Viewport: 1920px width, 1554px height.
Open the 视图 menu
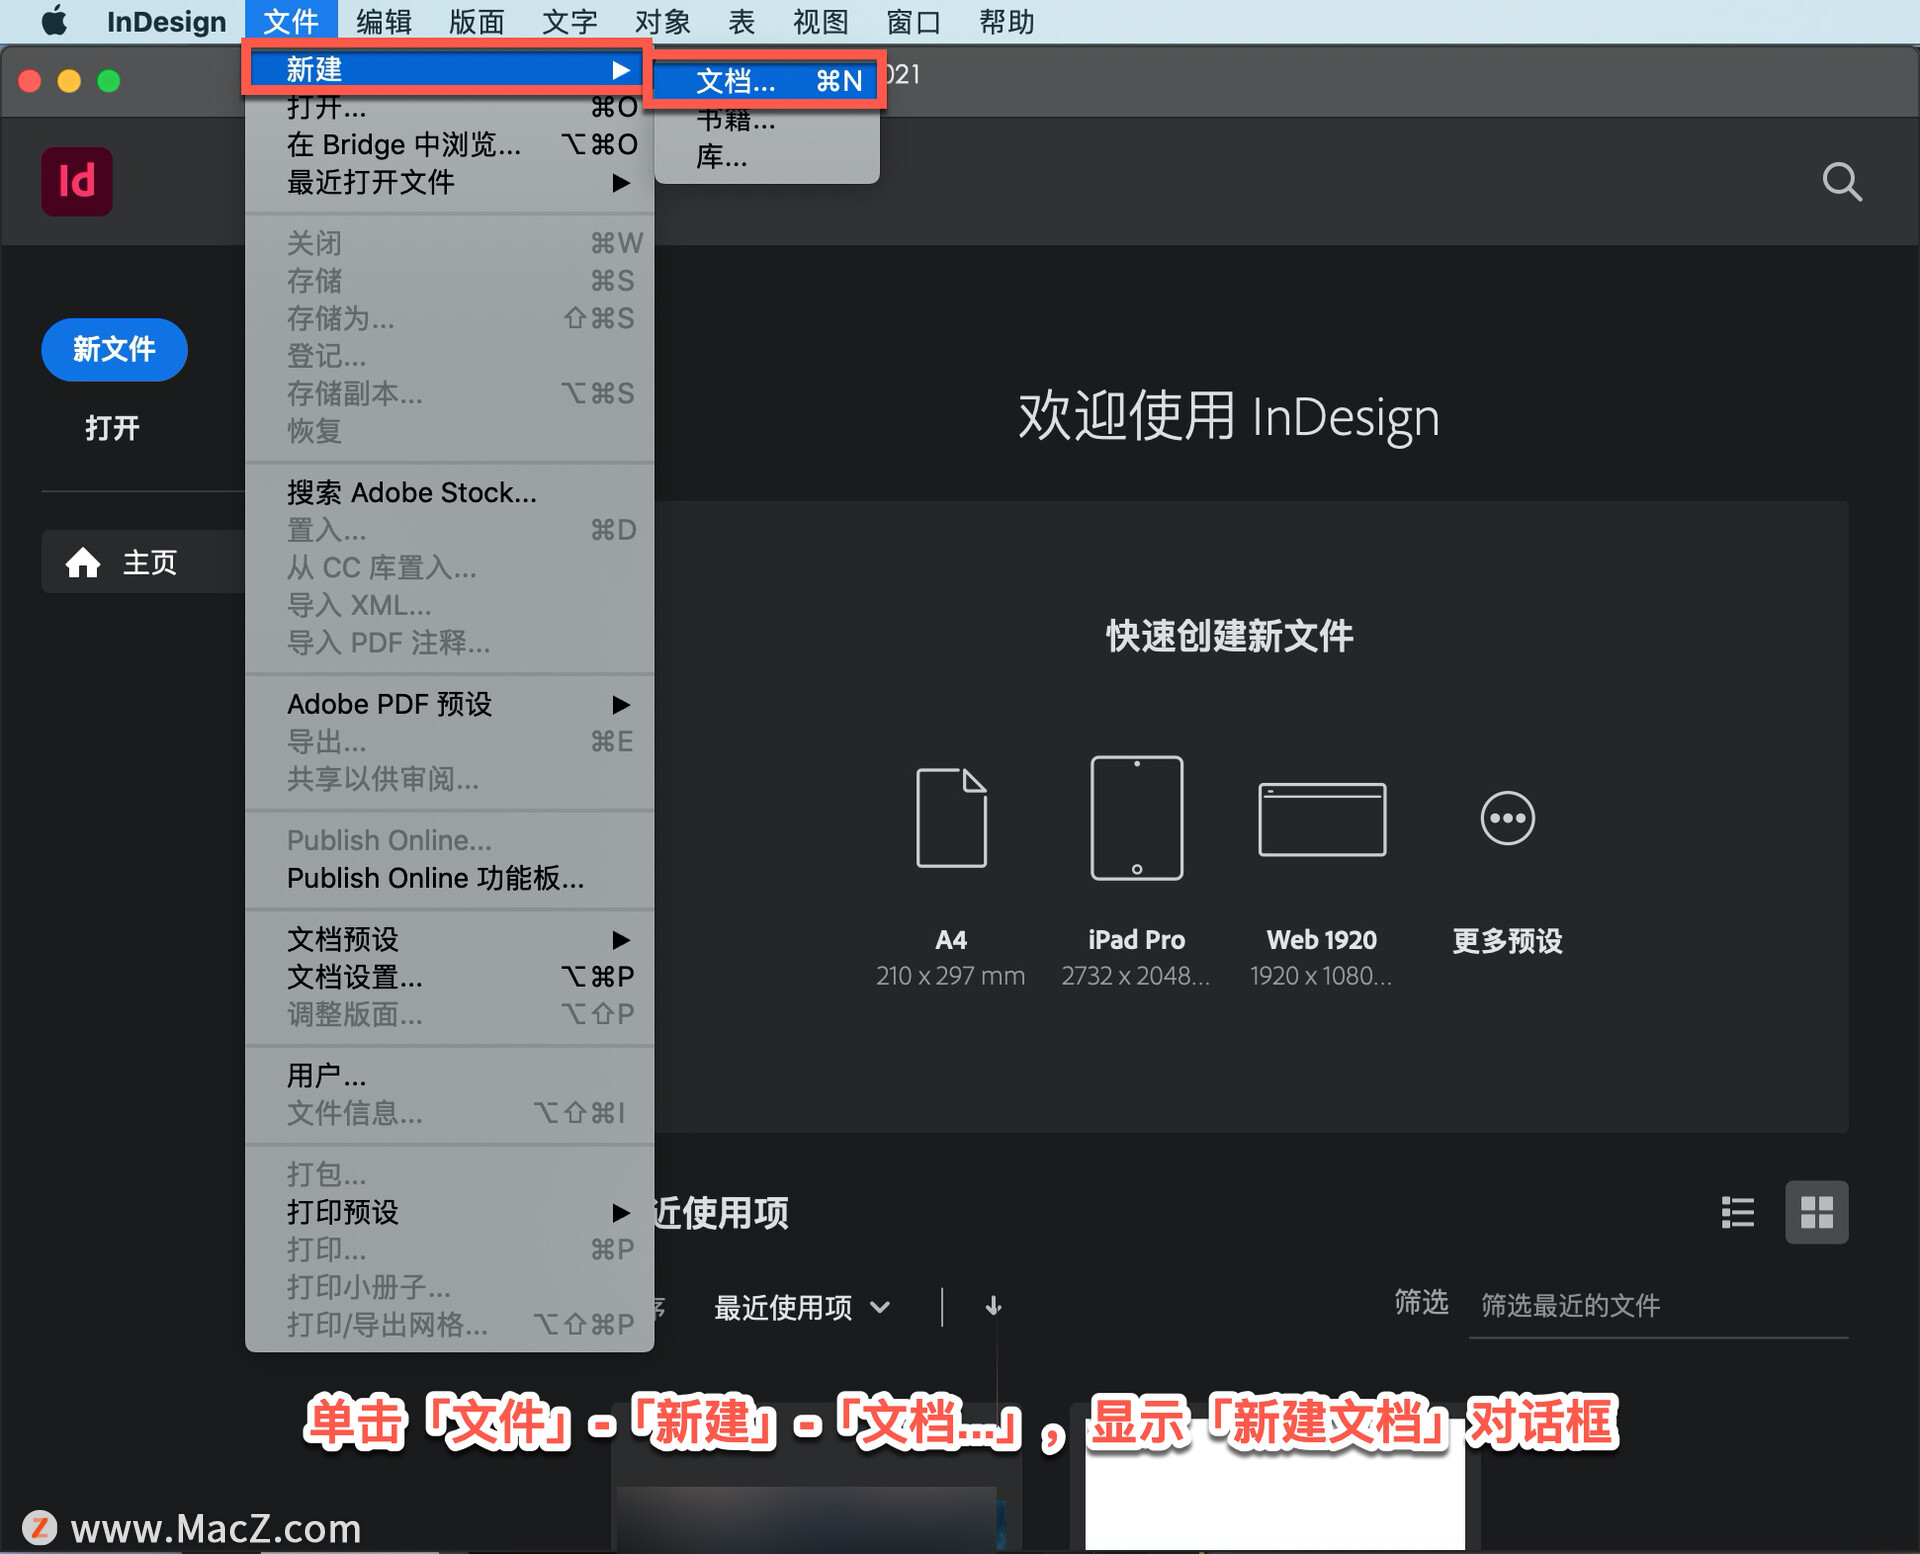(x=820, y=21)
